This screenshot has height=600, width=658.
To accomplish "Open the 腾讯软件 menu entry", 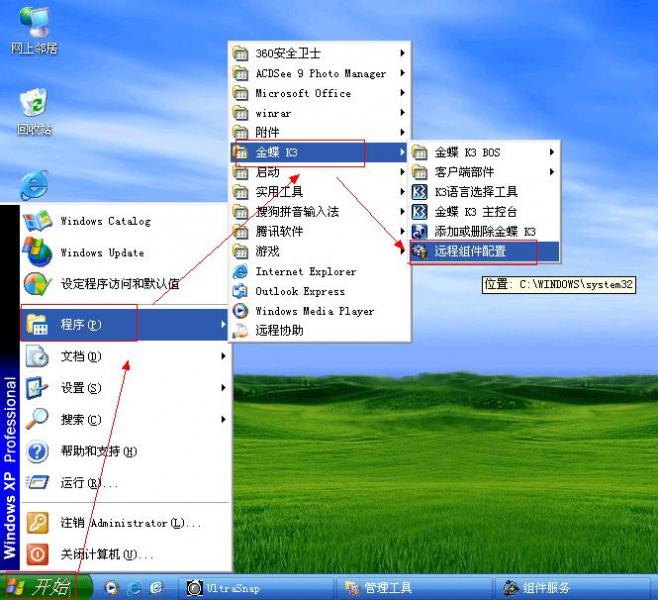I will click(x=319, y=231).
